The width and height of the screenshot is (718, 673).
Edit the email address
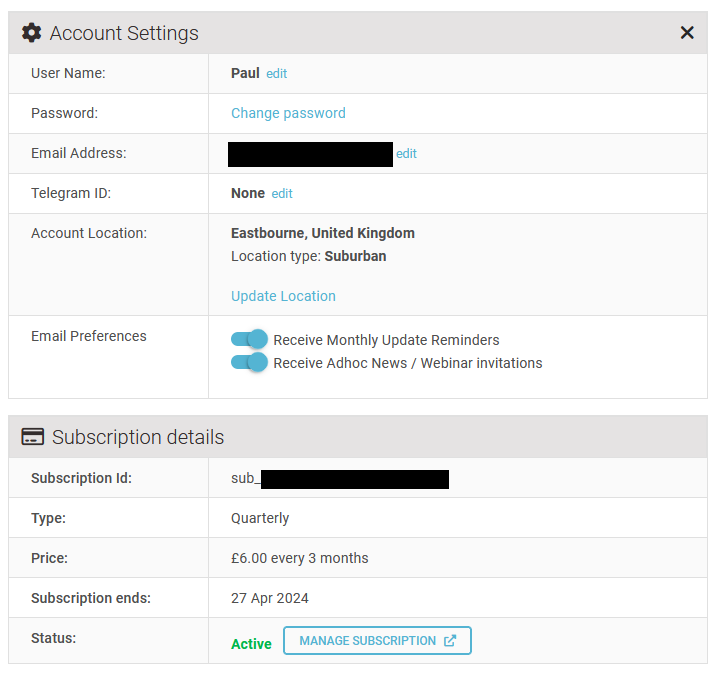pos(406,153)
